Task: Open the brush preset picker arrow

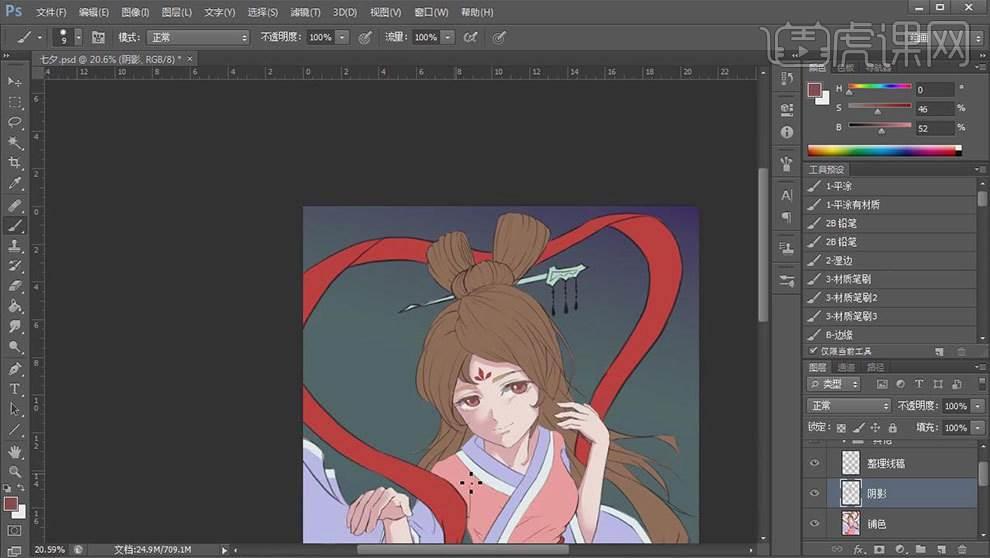Action: tap(78, 37)
